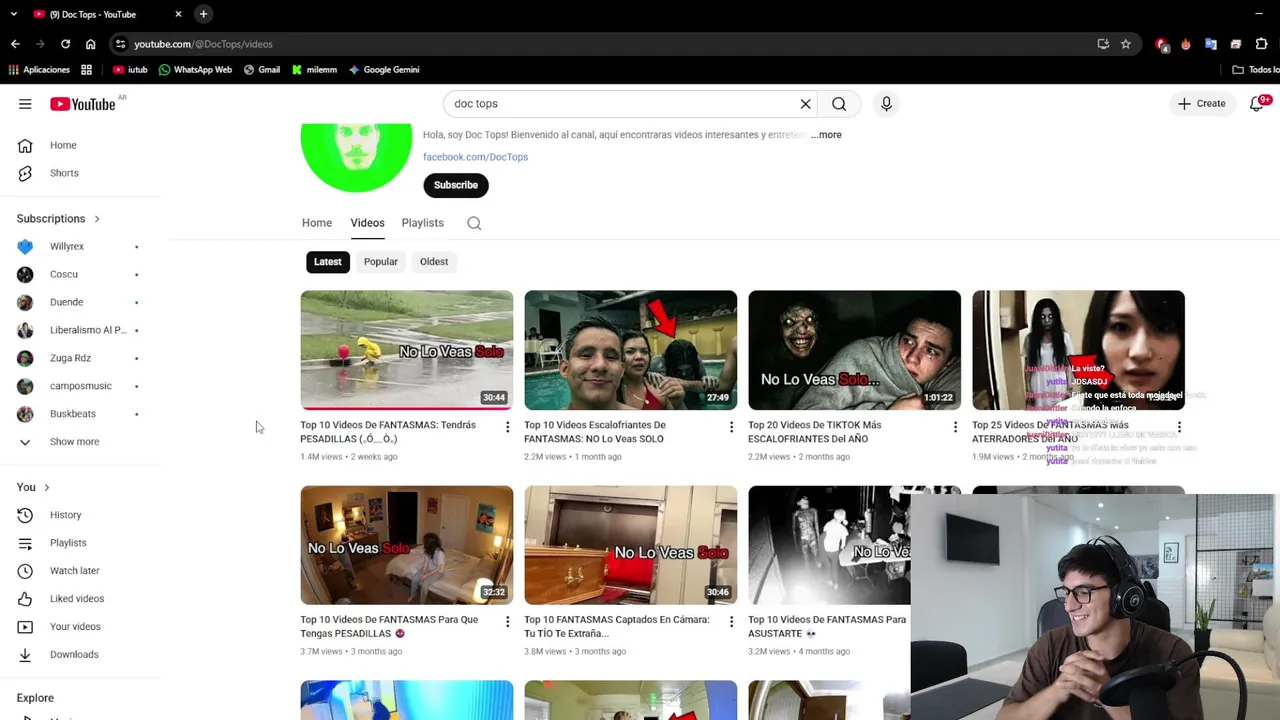Open the 27:49 pool video thumbnail
The image size is (1280, 720).
631,350
